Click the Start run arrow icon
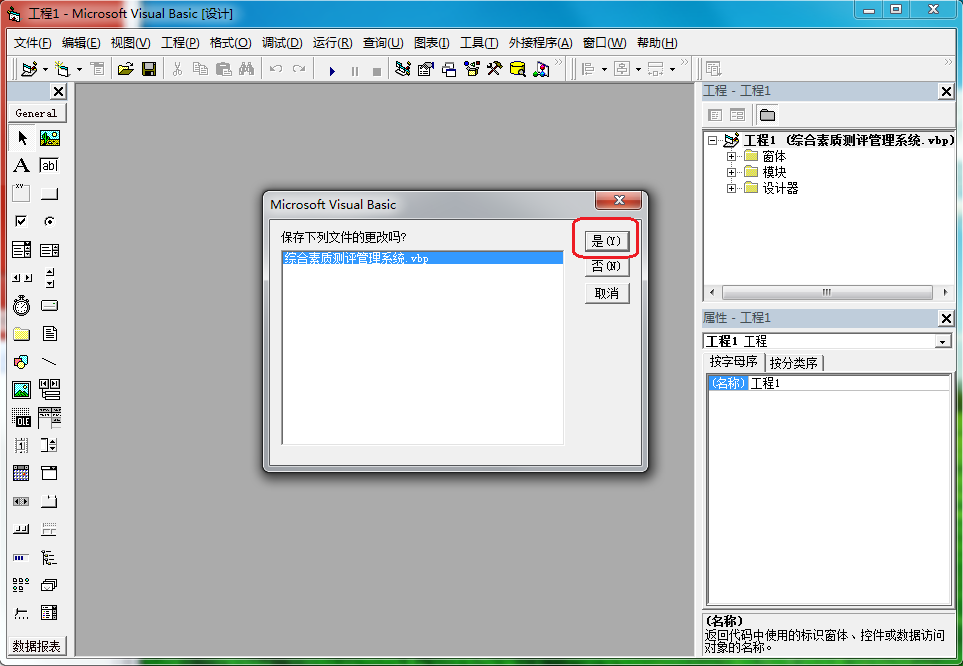 (332, 71)
